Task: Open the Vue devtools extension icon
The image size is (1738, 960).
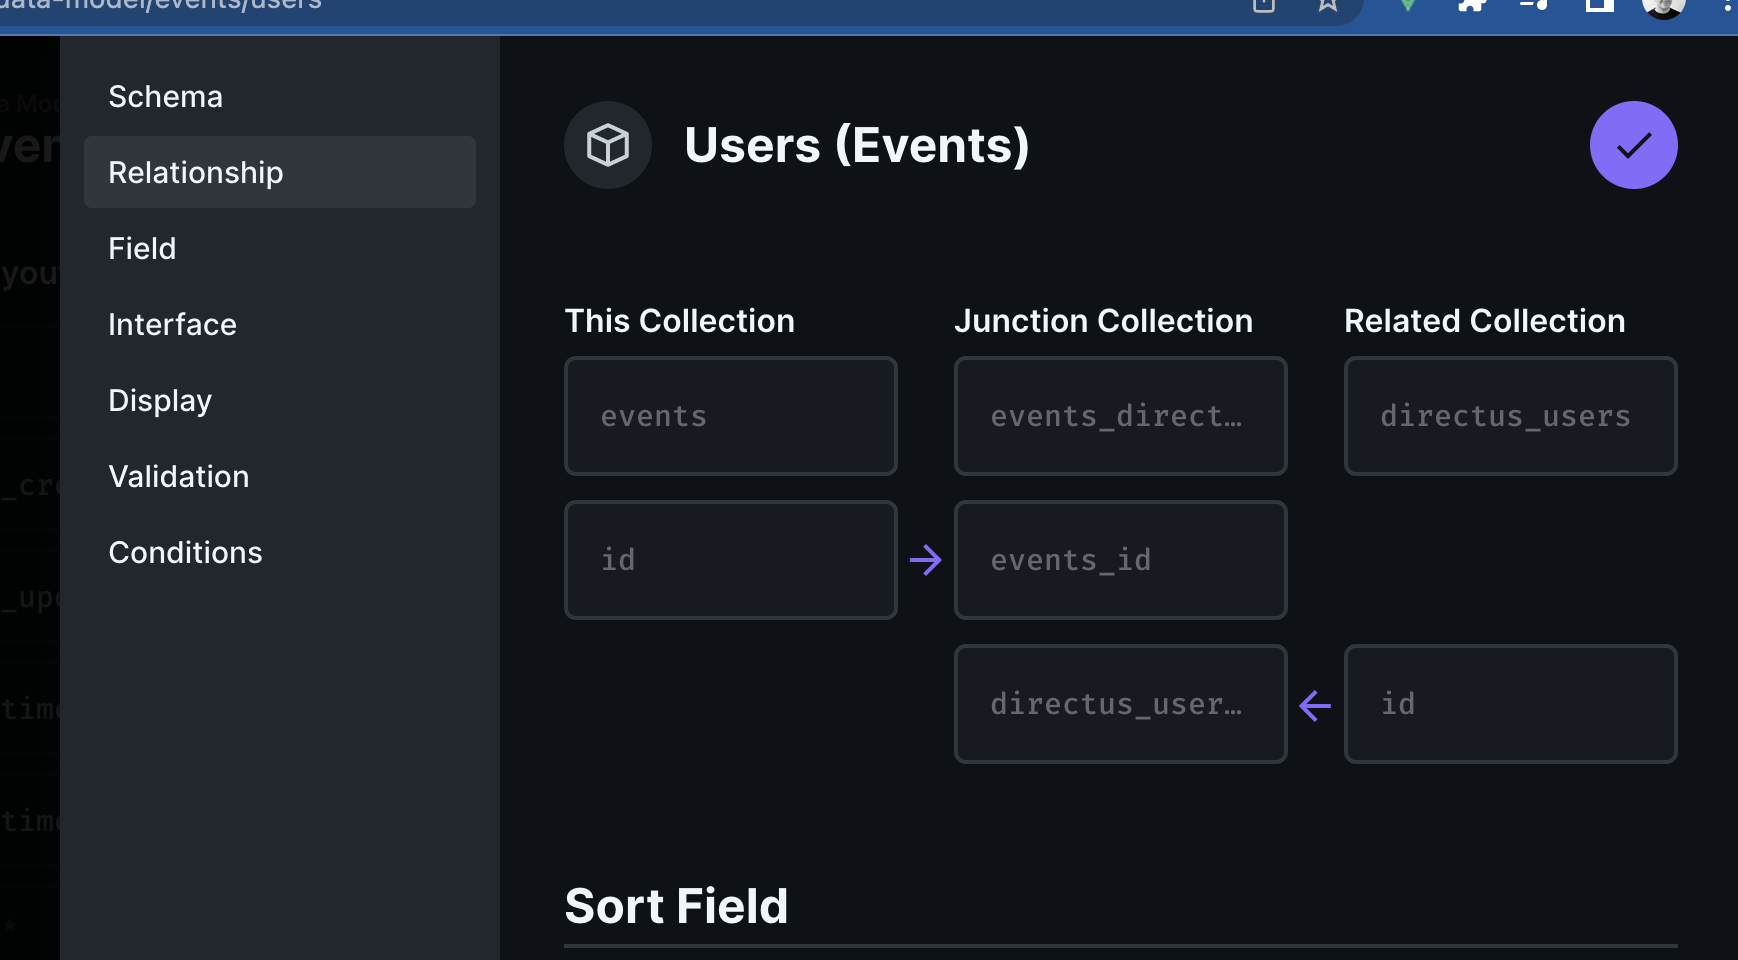Action: (x=1407, y=4)
